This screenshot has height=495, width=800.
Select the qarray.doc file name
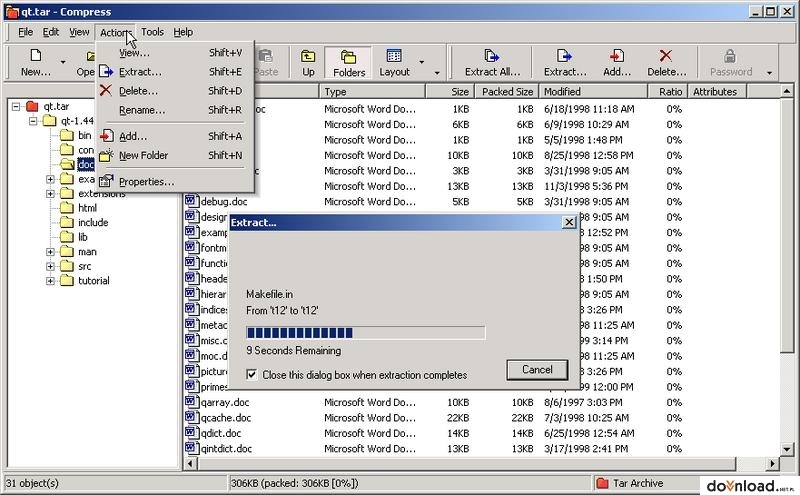coord(225,402)
